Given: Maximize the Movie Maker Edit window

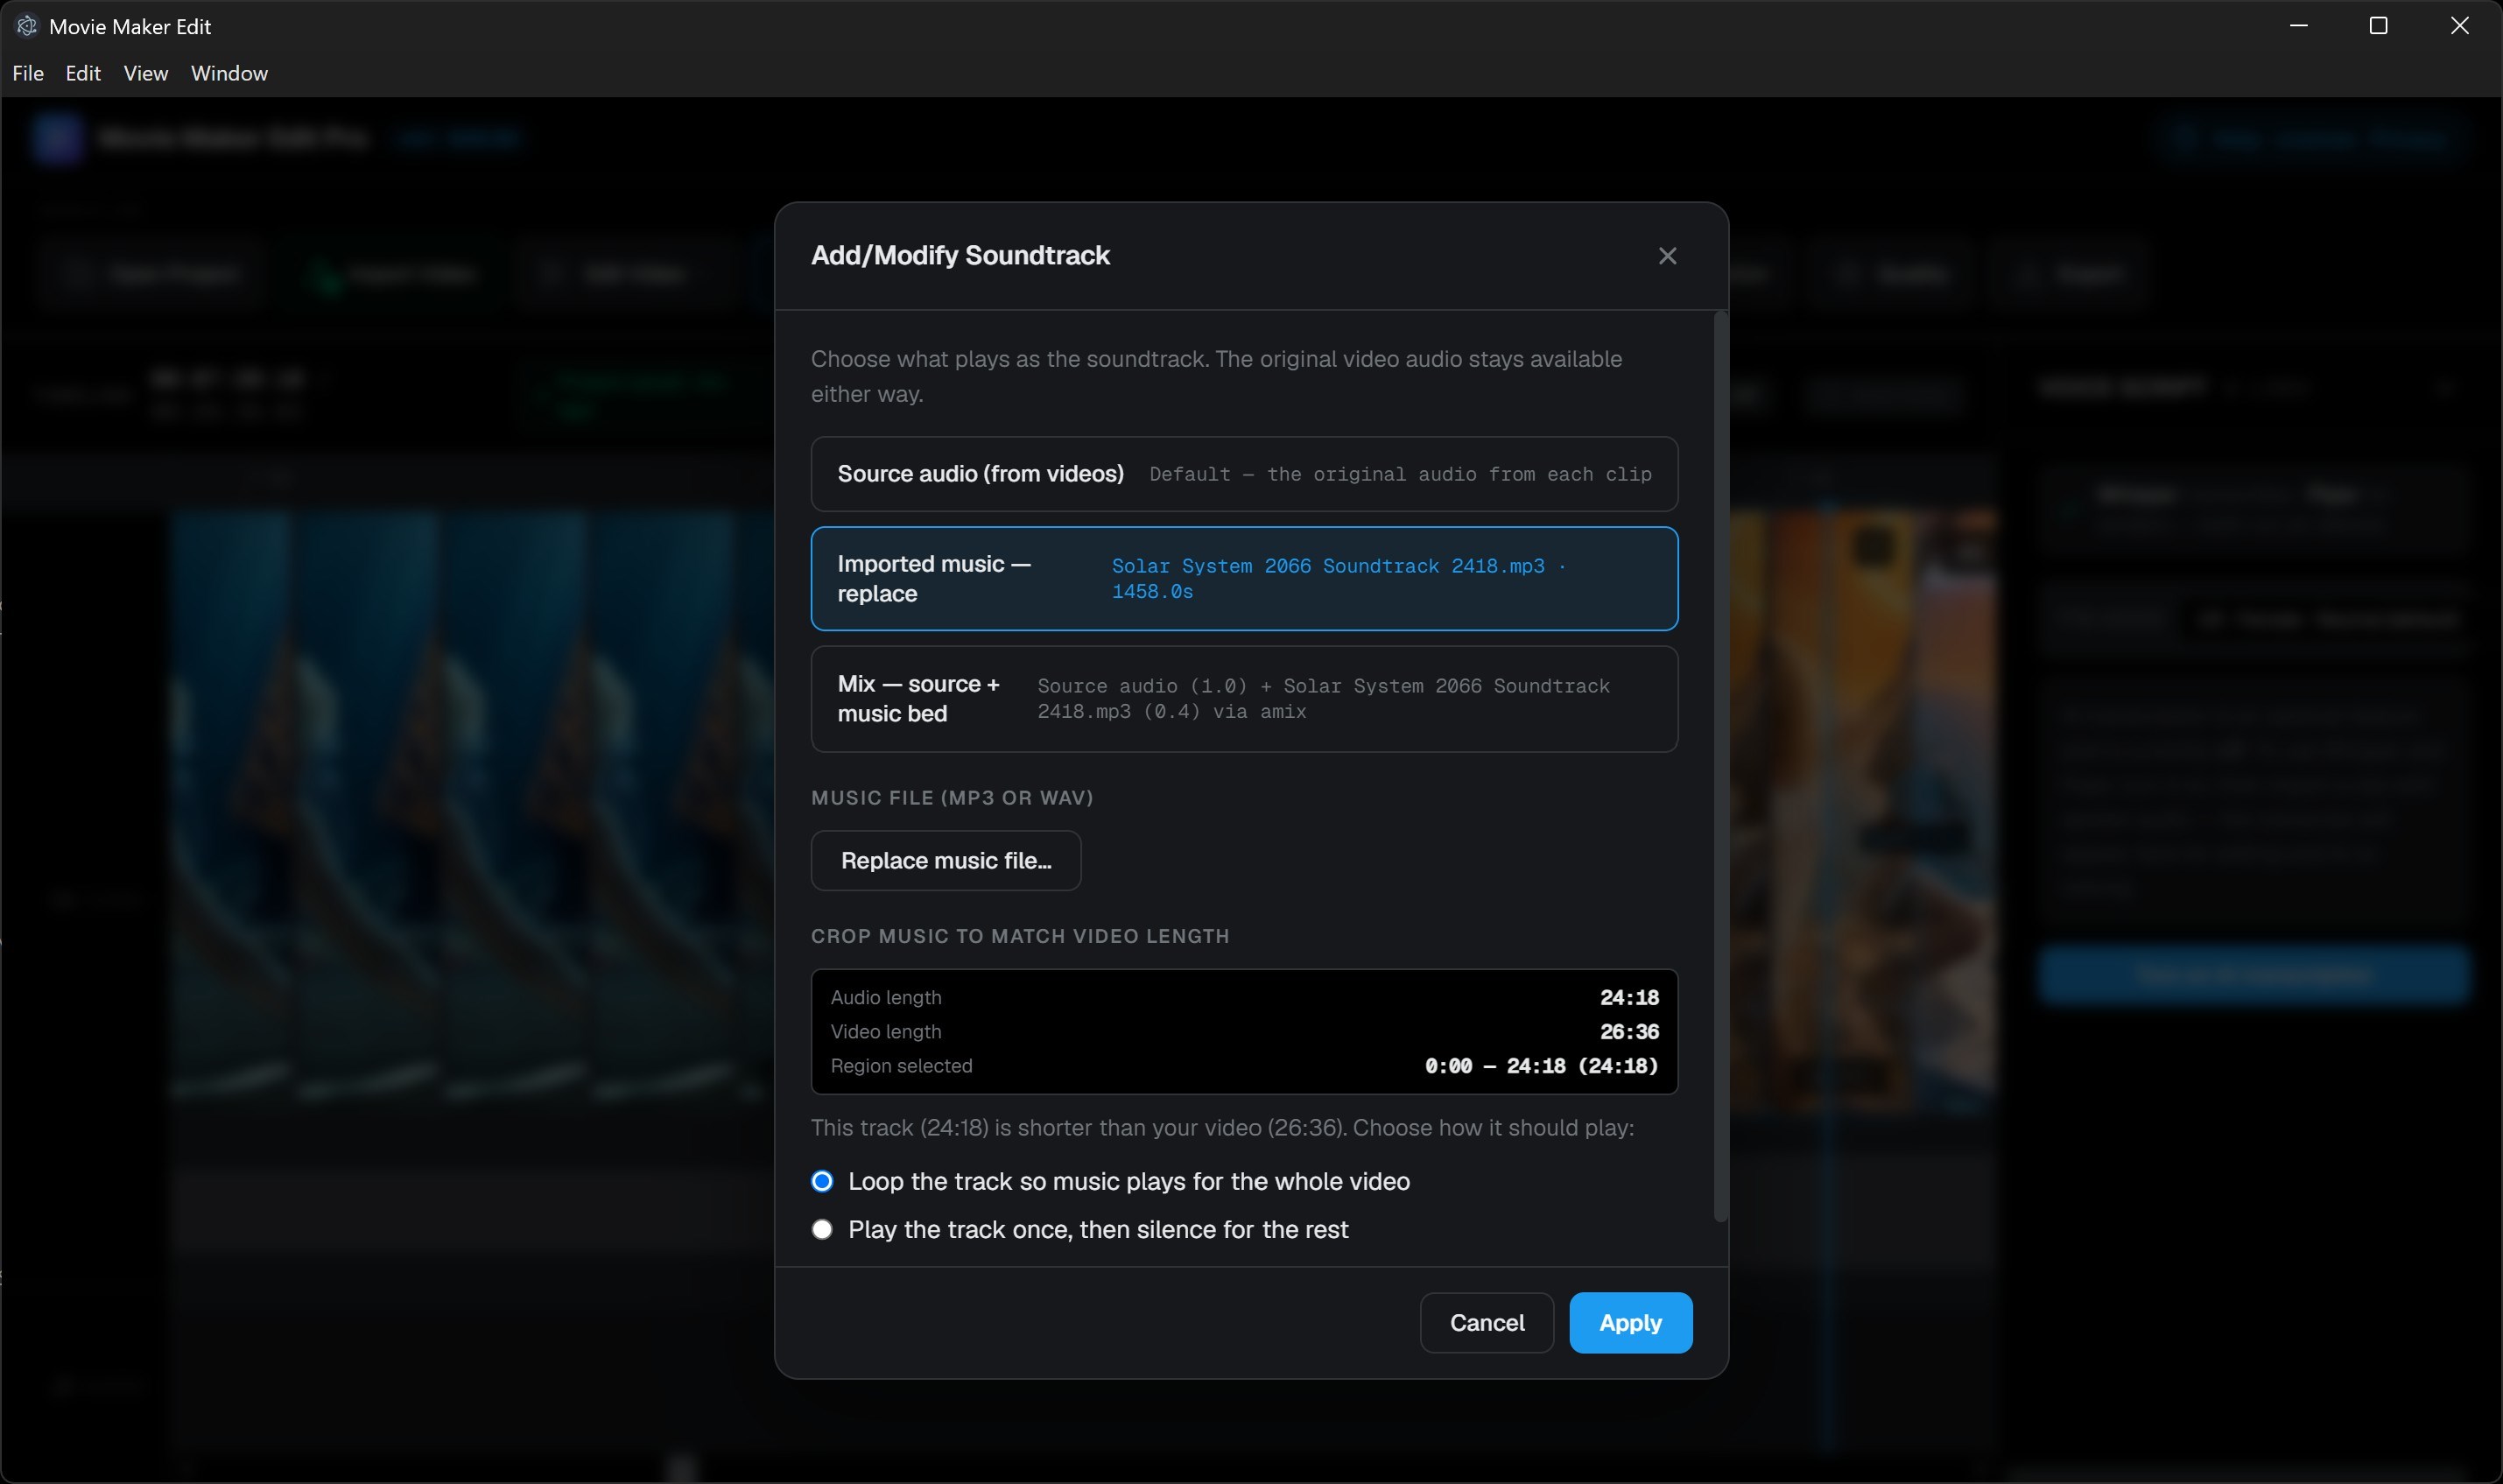Looking at the screenshot, I should 2379,26.
